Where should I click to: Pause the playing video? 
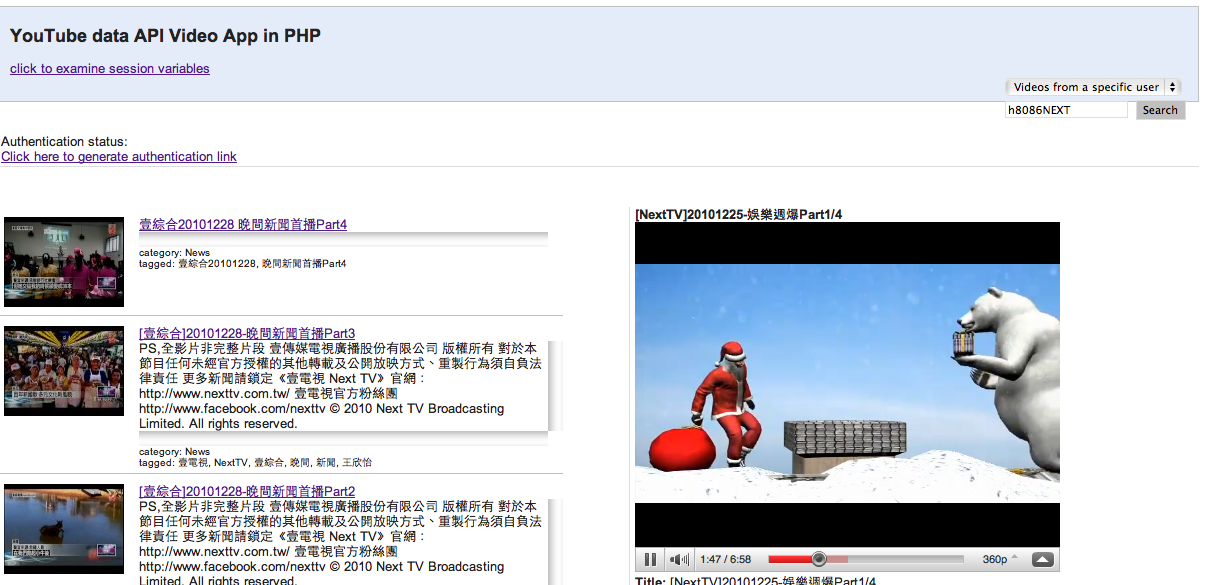pyautogui.click(x=650, y=560)
